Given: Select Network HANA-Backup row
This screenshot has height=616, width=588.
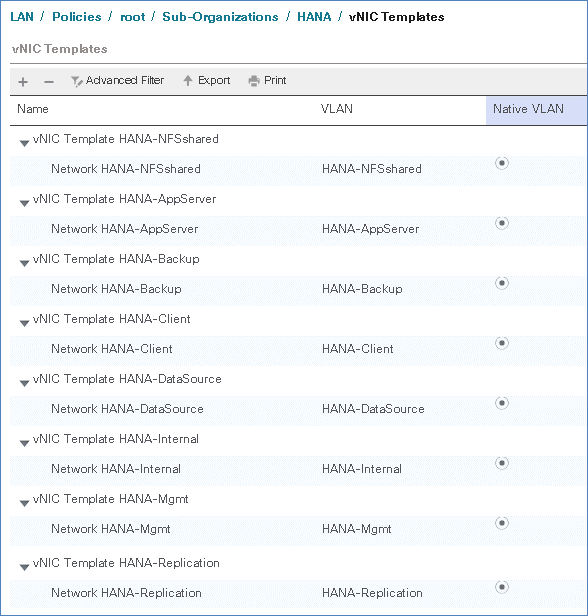Looking at the screenshot, I should (299, 290).
